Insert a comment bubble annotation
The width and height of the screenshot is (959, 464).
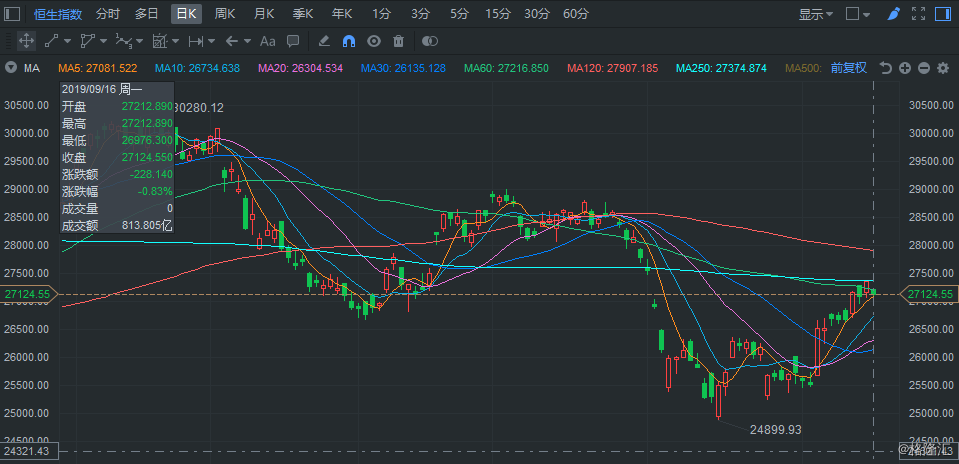click(293, 41)
